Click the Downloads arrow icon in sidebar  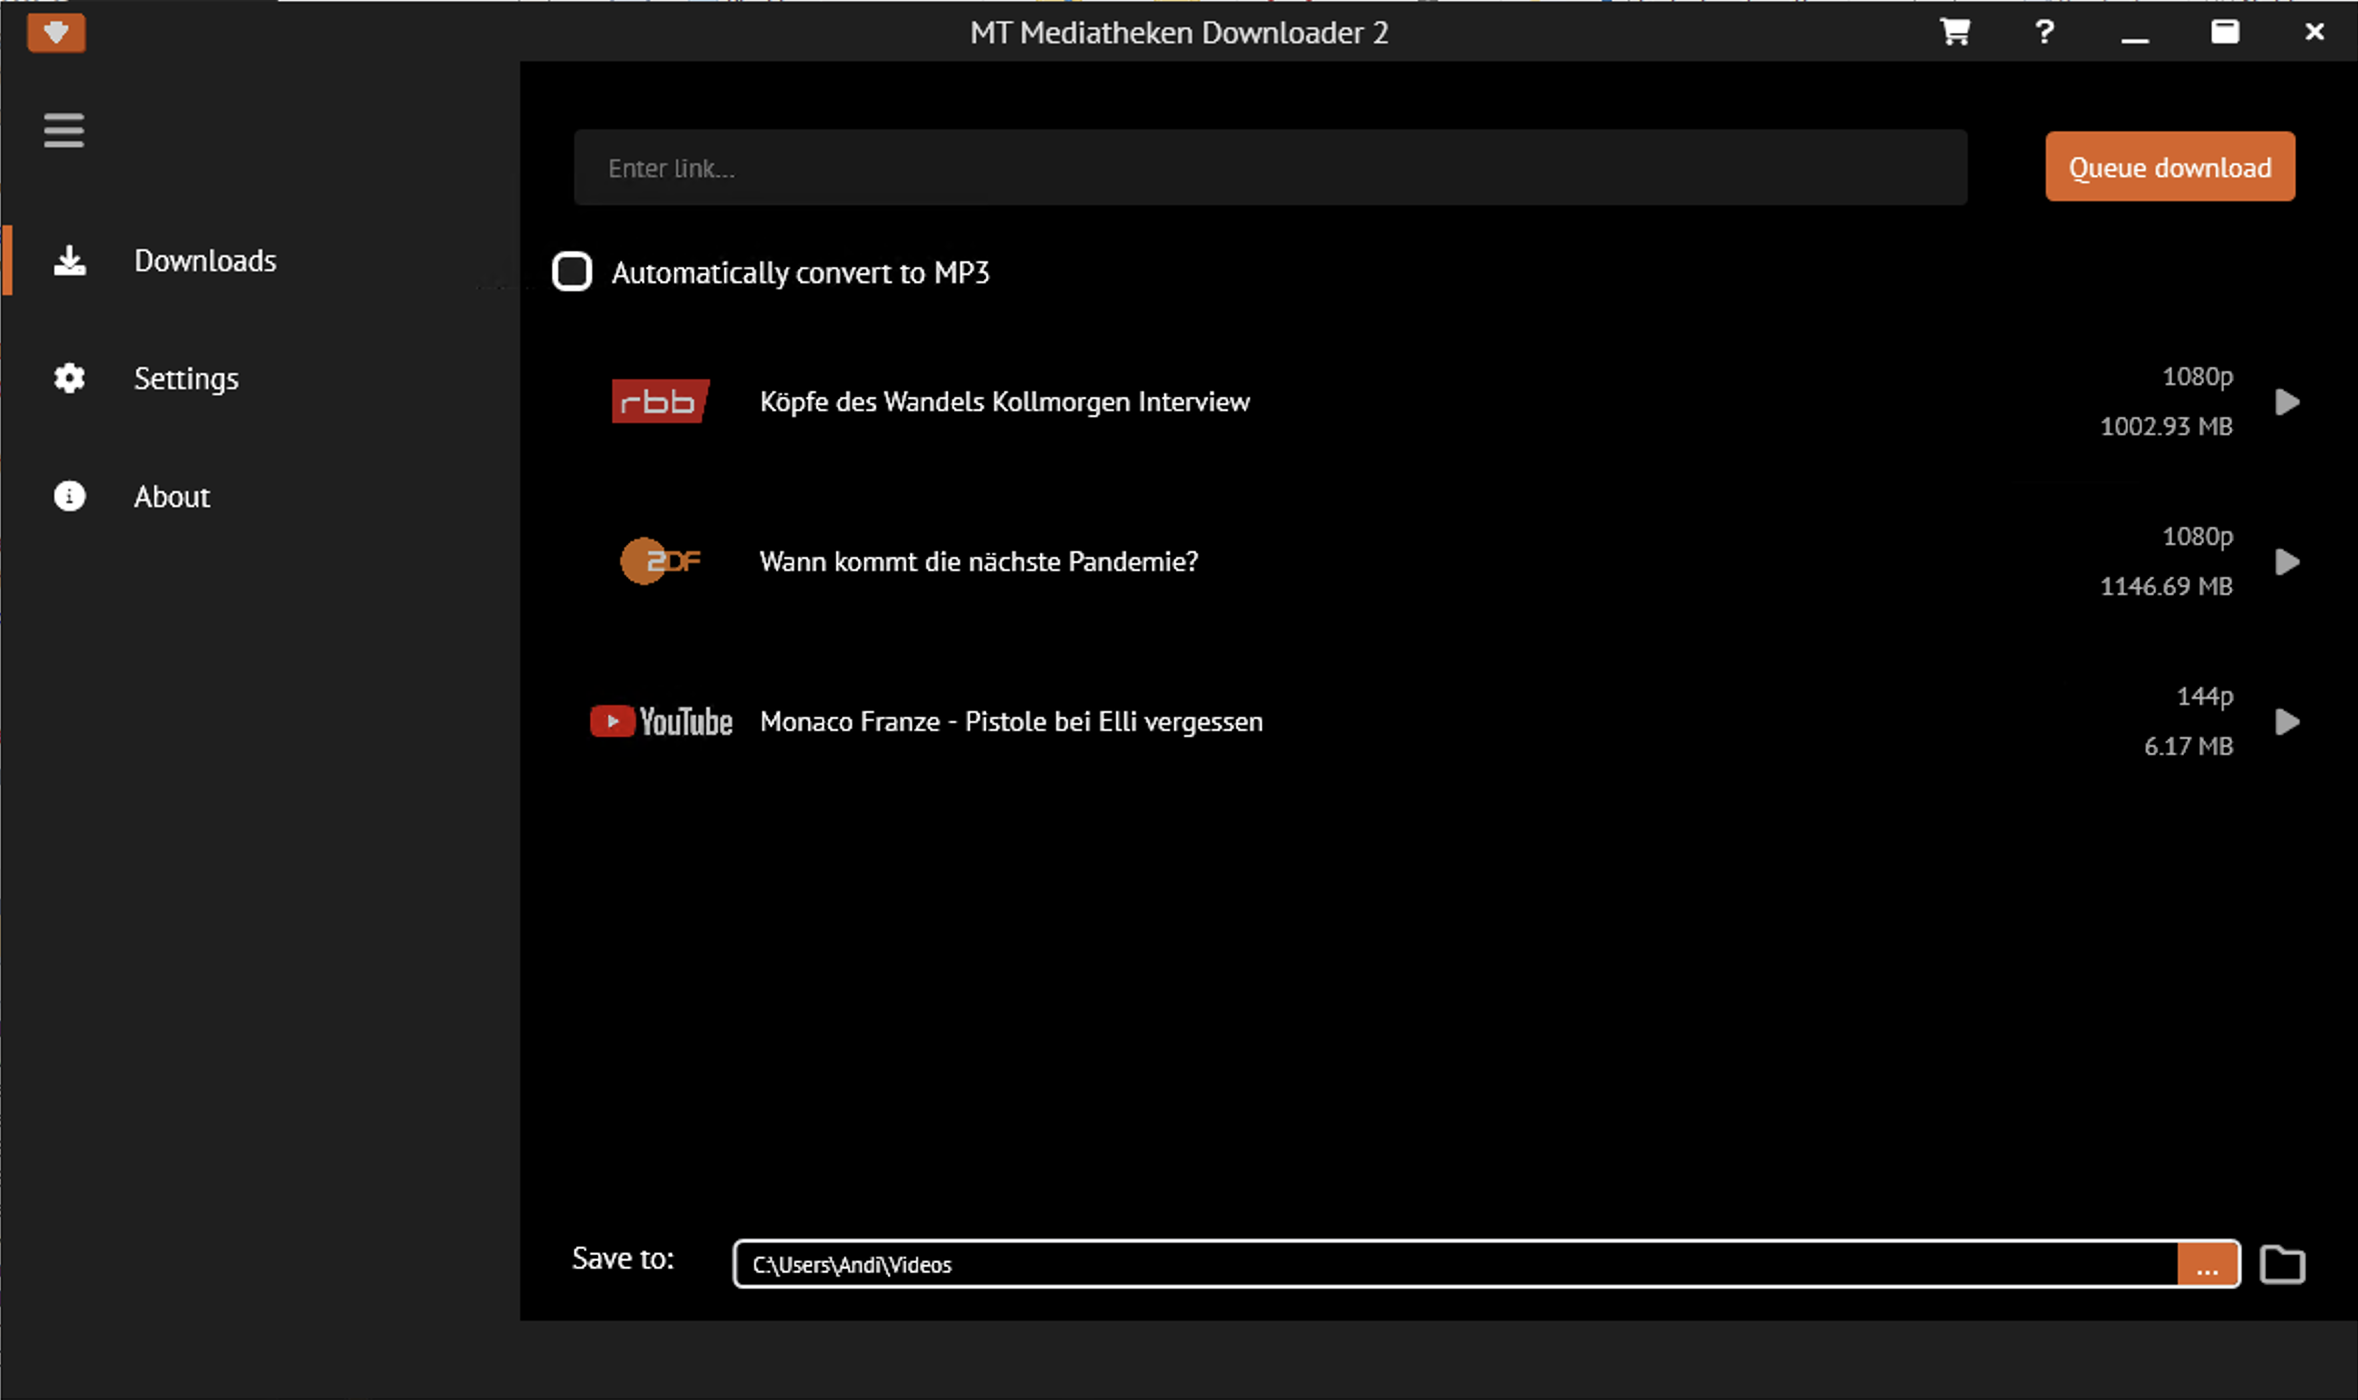(x=69, y=261)
